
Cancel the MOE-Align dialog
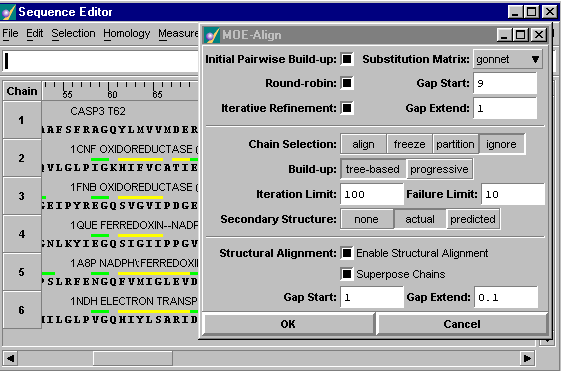[462, 324]
